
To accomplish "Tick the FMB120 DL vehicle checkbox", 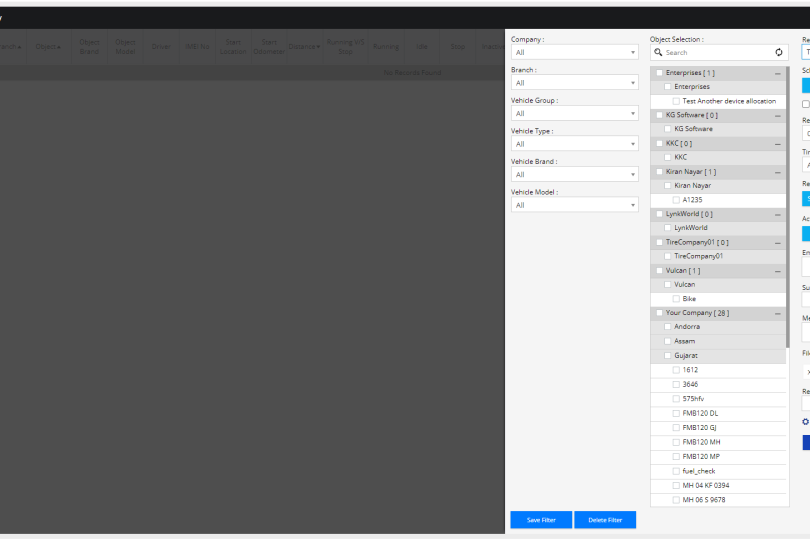I will (676, 413).
